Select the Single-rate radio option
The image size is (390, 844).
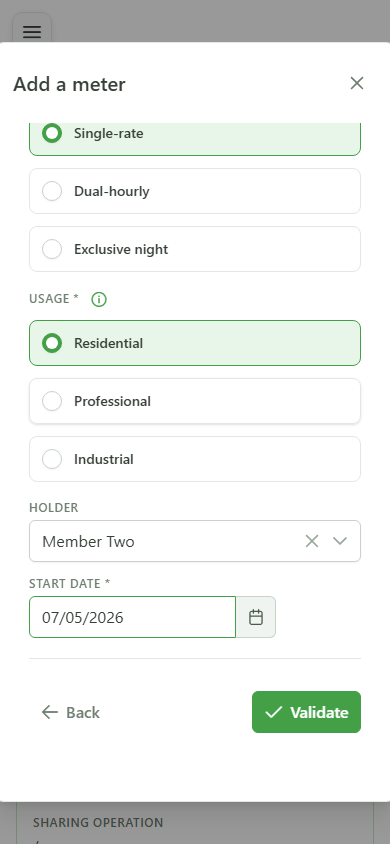[x=195, y=139]
